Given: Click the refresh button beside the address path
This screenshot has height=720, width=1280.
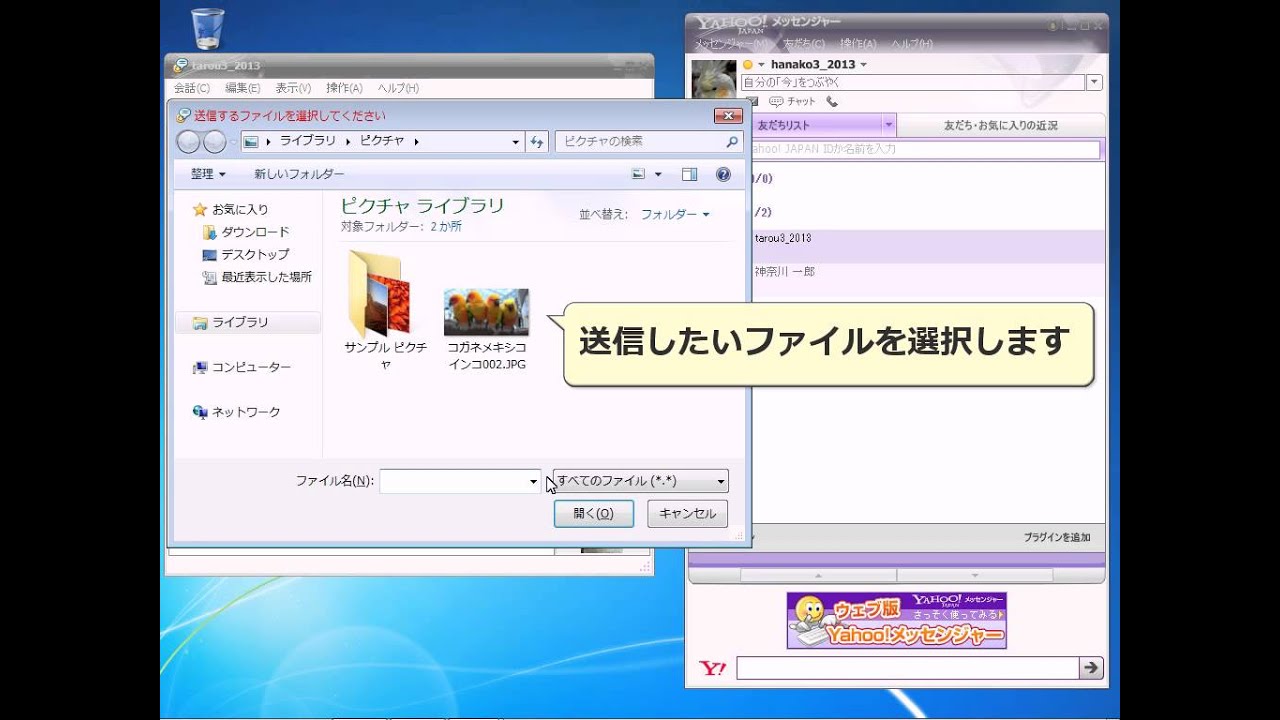Looking at the screenshot, I should 537,142.
